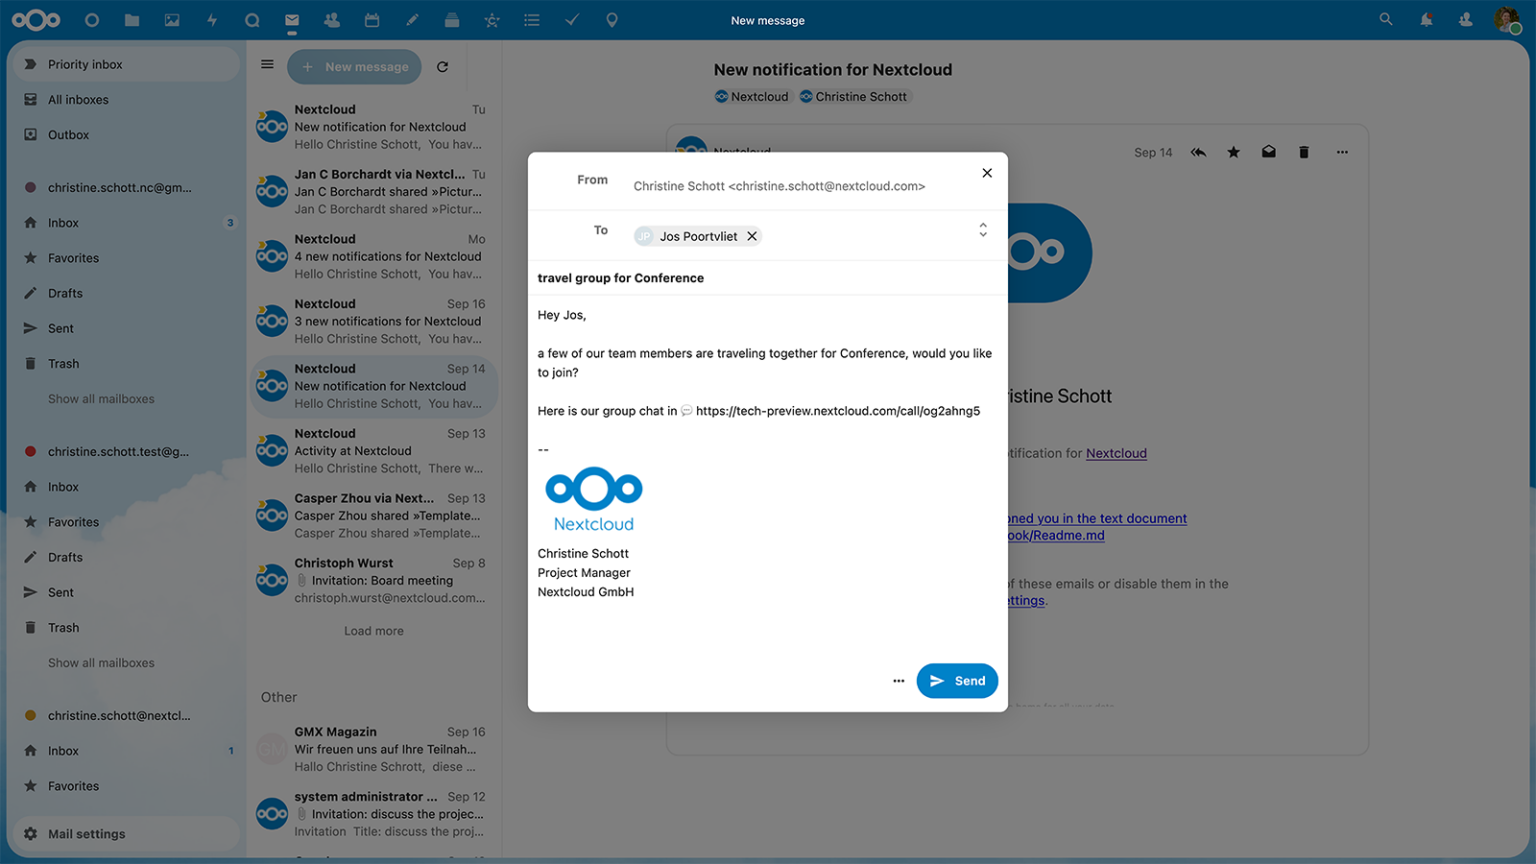Viewport: 1536px width, 864px height.
Task: Open the Files app from the top bar
Action: click(132, 19)
